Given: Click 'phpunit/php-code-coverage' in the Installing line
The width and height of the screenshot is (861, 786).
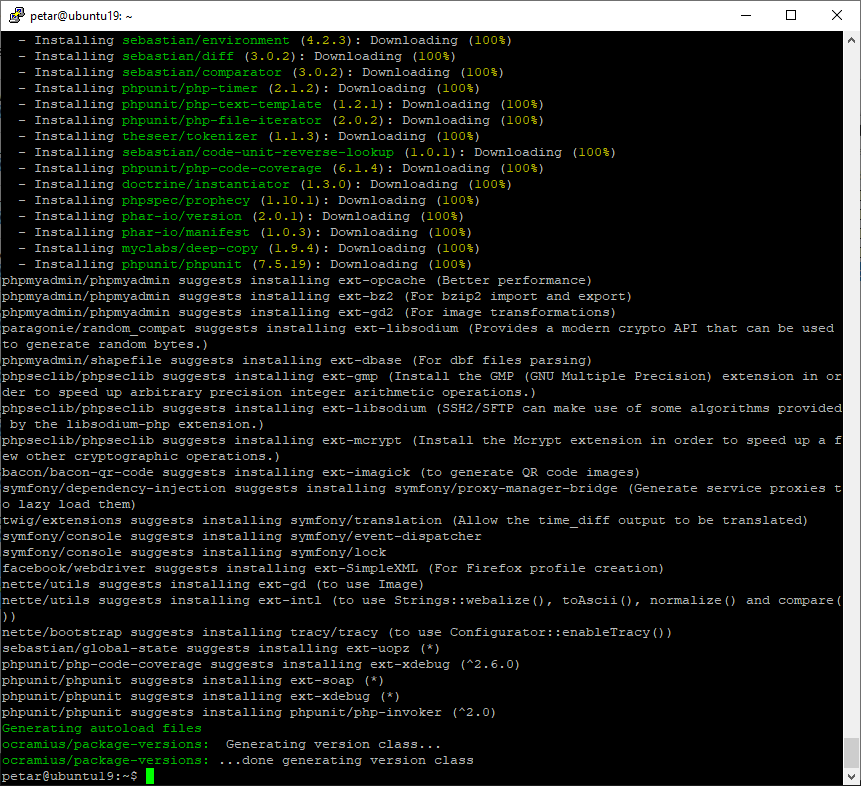Looking at the screenshot, I should tap(221, 168).
